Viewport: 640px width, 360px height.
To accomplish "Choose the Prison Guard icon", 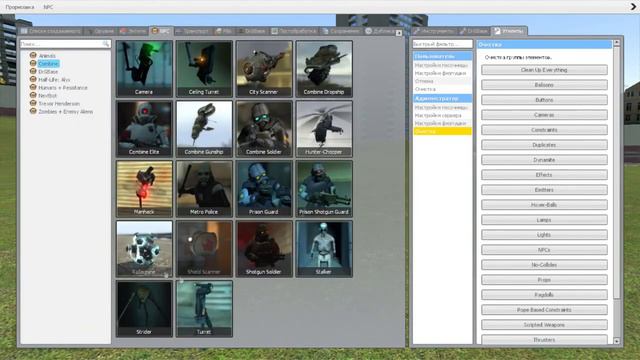I will [x=264, y=189].
